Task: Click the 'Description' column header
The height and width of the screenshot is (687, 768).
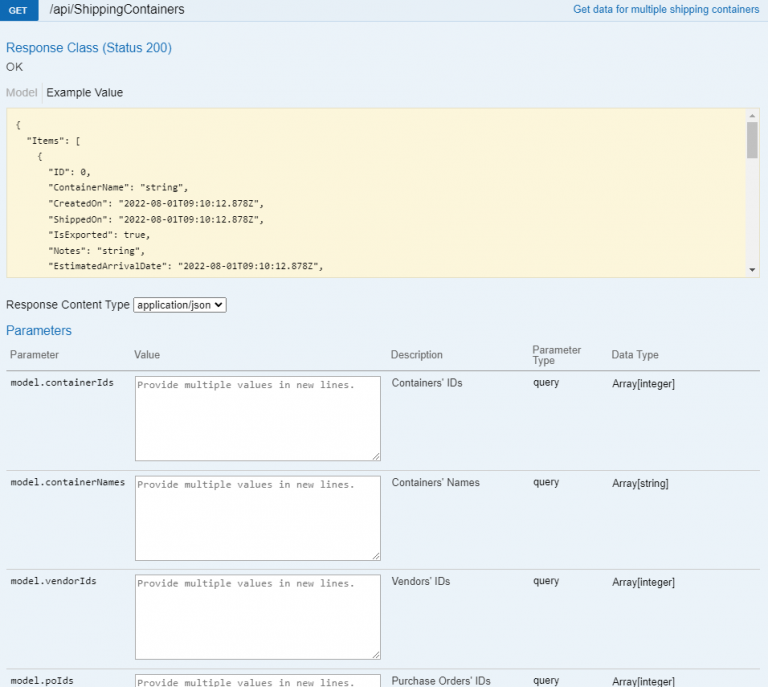Action: (416, 355)
